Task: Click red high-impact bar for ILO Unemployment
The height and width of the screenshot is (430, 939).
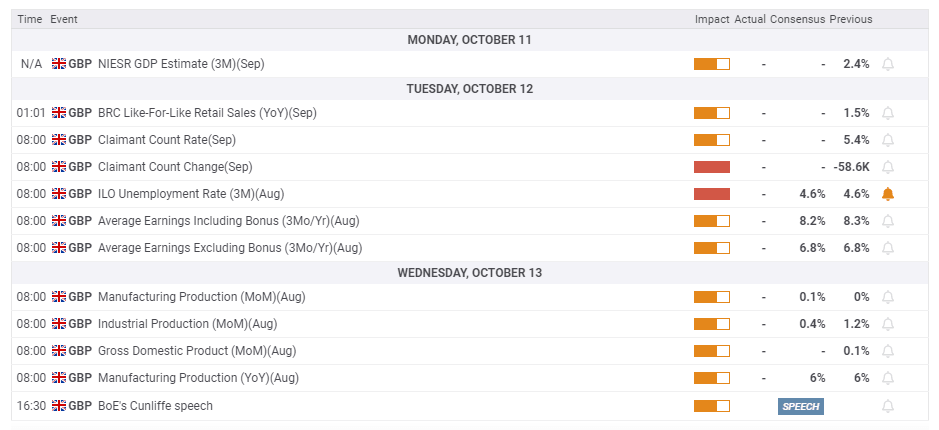Action: 711,194
